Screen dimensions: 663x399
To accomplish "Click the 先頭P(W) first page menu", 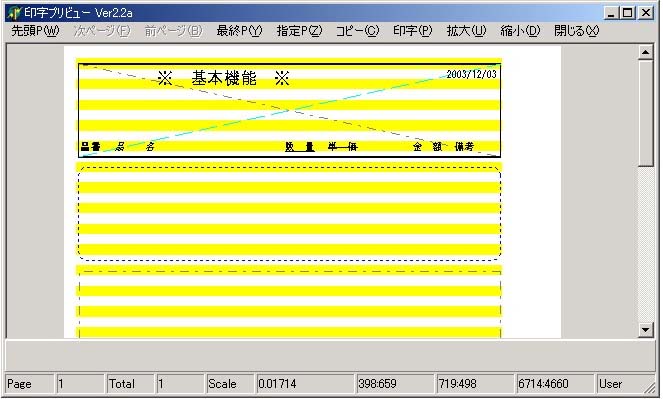I will (35, 31).
